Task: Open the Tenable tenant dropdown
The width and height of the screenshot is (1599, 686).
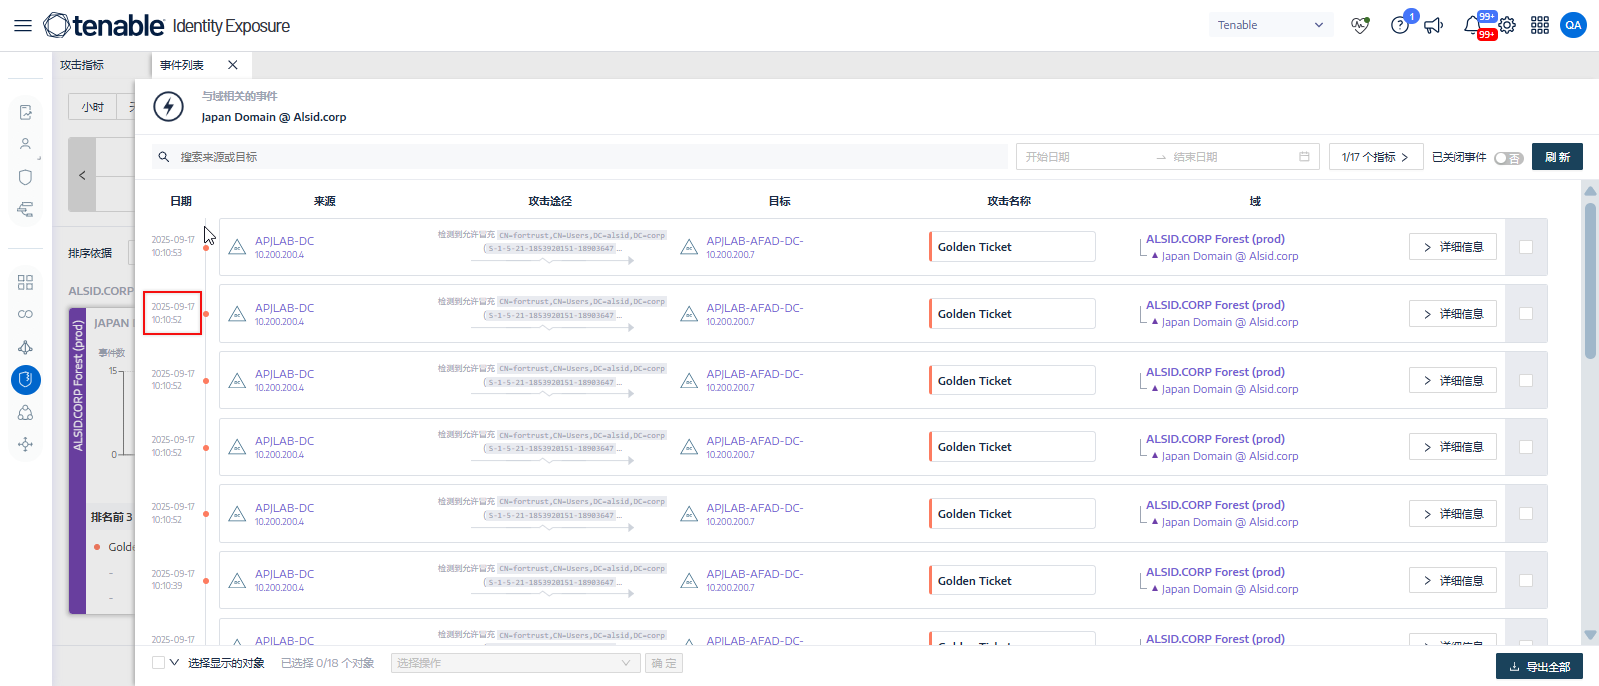Action: coord(1270,26)
